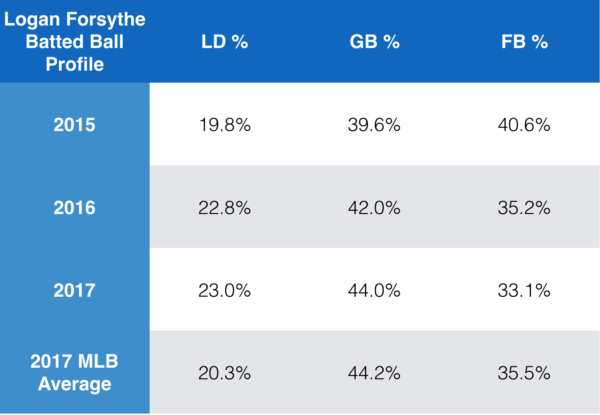The height and width of the screenshot is (415, 600).
Task: Click the 2017 row label
Action: click(75, 289)
